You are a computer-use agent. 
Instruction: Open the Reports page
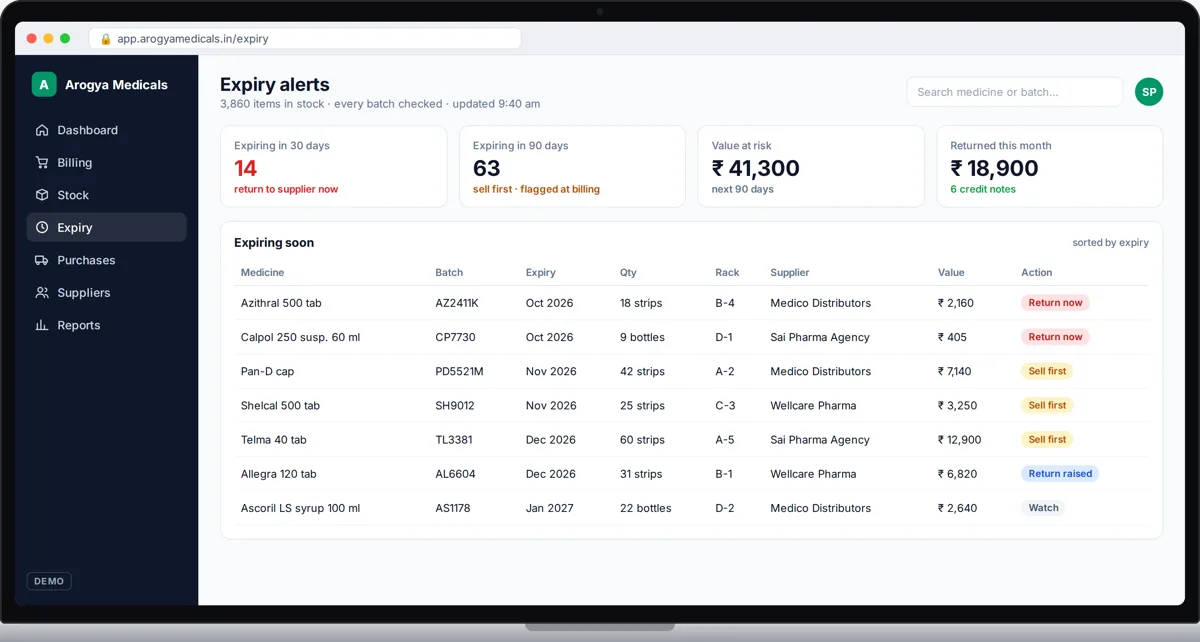point(106,325)
